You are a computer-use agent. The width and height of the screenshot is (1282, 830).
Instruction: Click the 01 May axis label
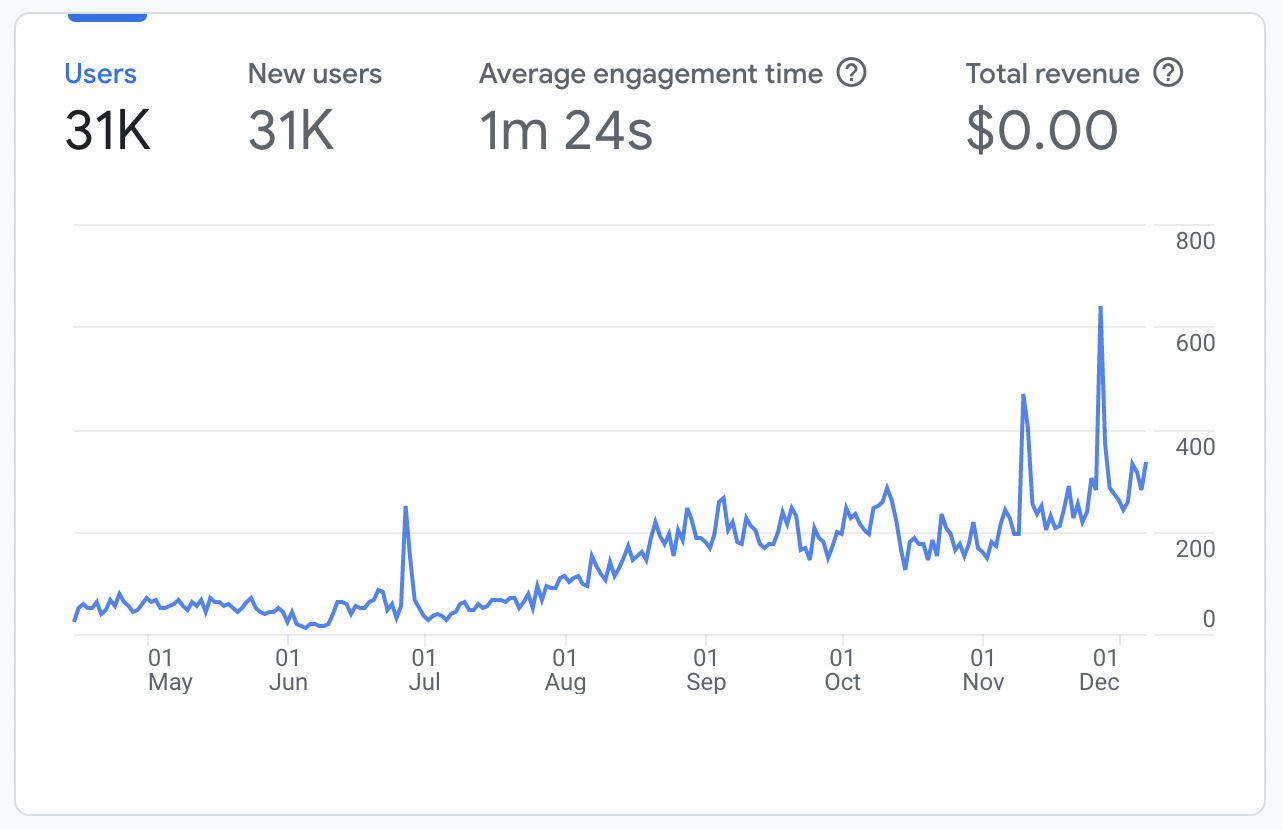click(169, 670)
